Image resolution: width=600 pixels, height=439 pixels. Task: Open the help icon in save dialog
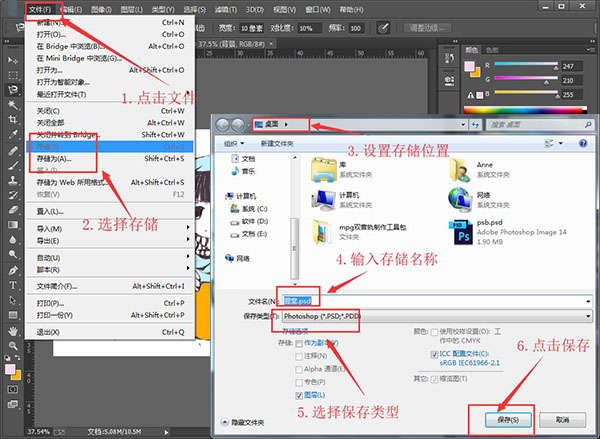click(583, 144)
